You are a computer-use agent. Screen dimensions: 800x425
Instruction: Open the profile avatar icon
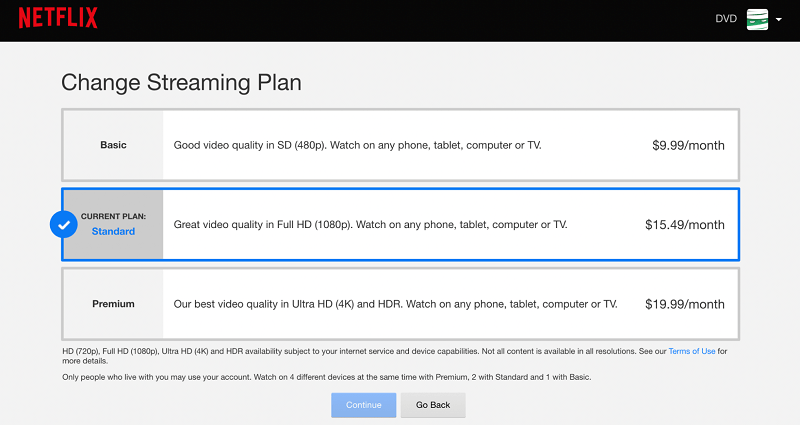pyautogui.click(x=757, y=19)
